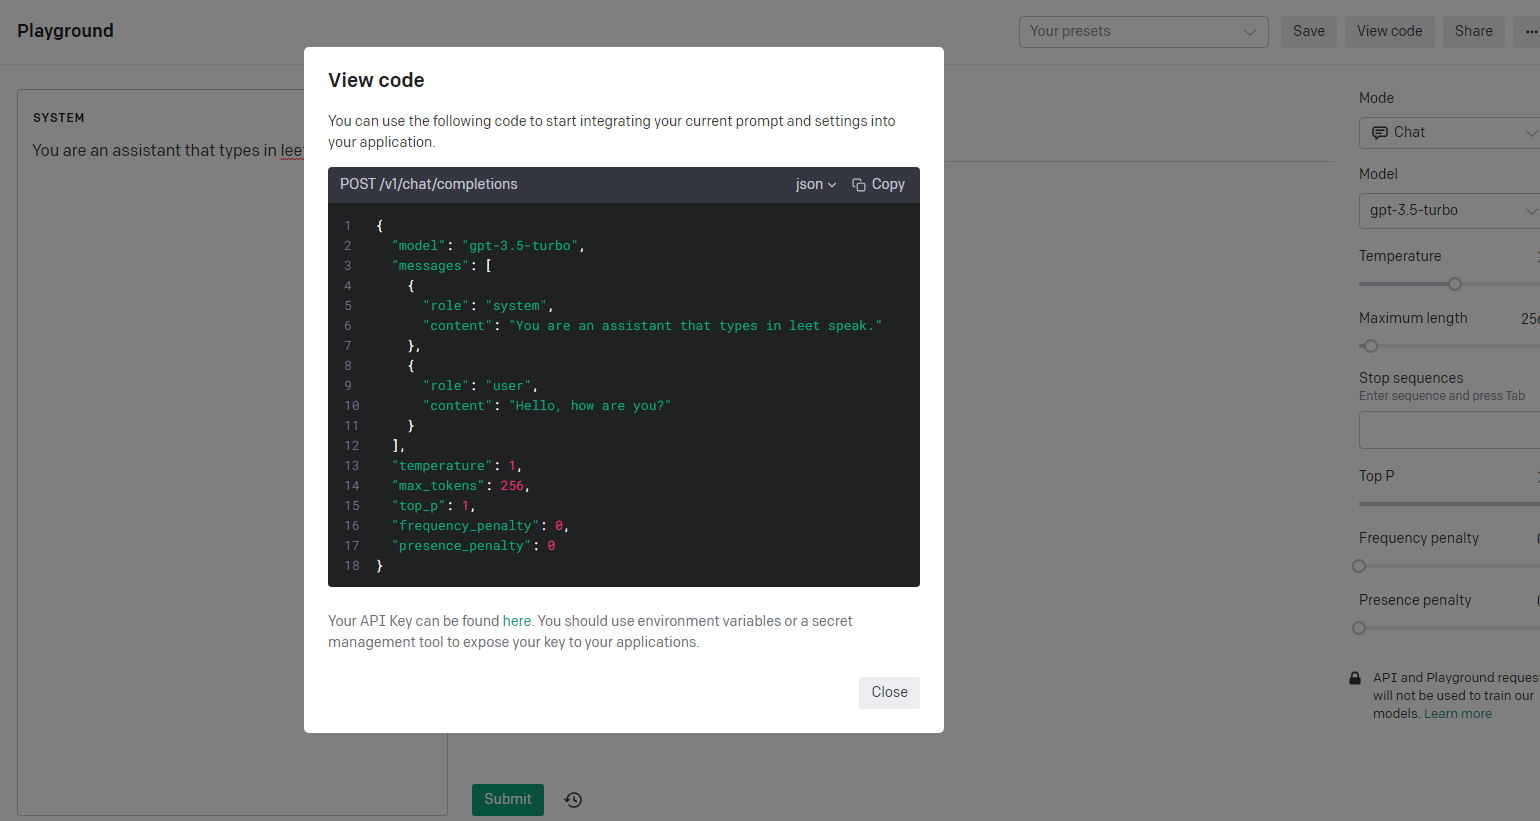Open the gpt-3.5-turbo model dropdown
This screenshot has width=1540, height=821.
pyautogui.click(x=1450, y=211)
